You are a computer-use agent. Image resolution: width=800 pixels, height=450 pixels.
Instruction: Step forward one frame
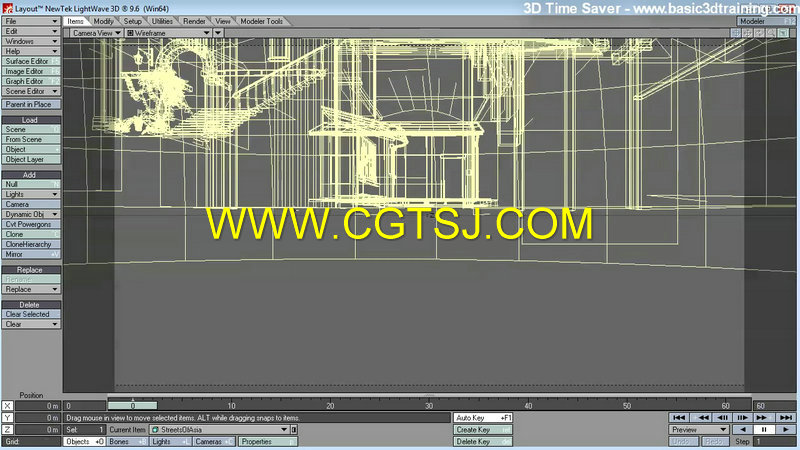(742, 417)
